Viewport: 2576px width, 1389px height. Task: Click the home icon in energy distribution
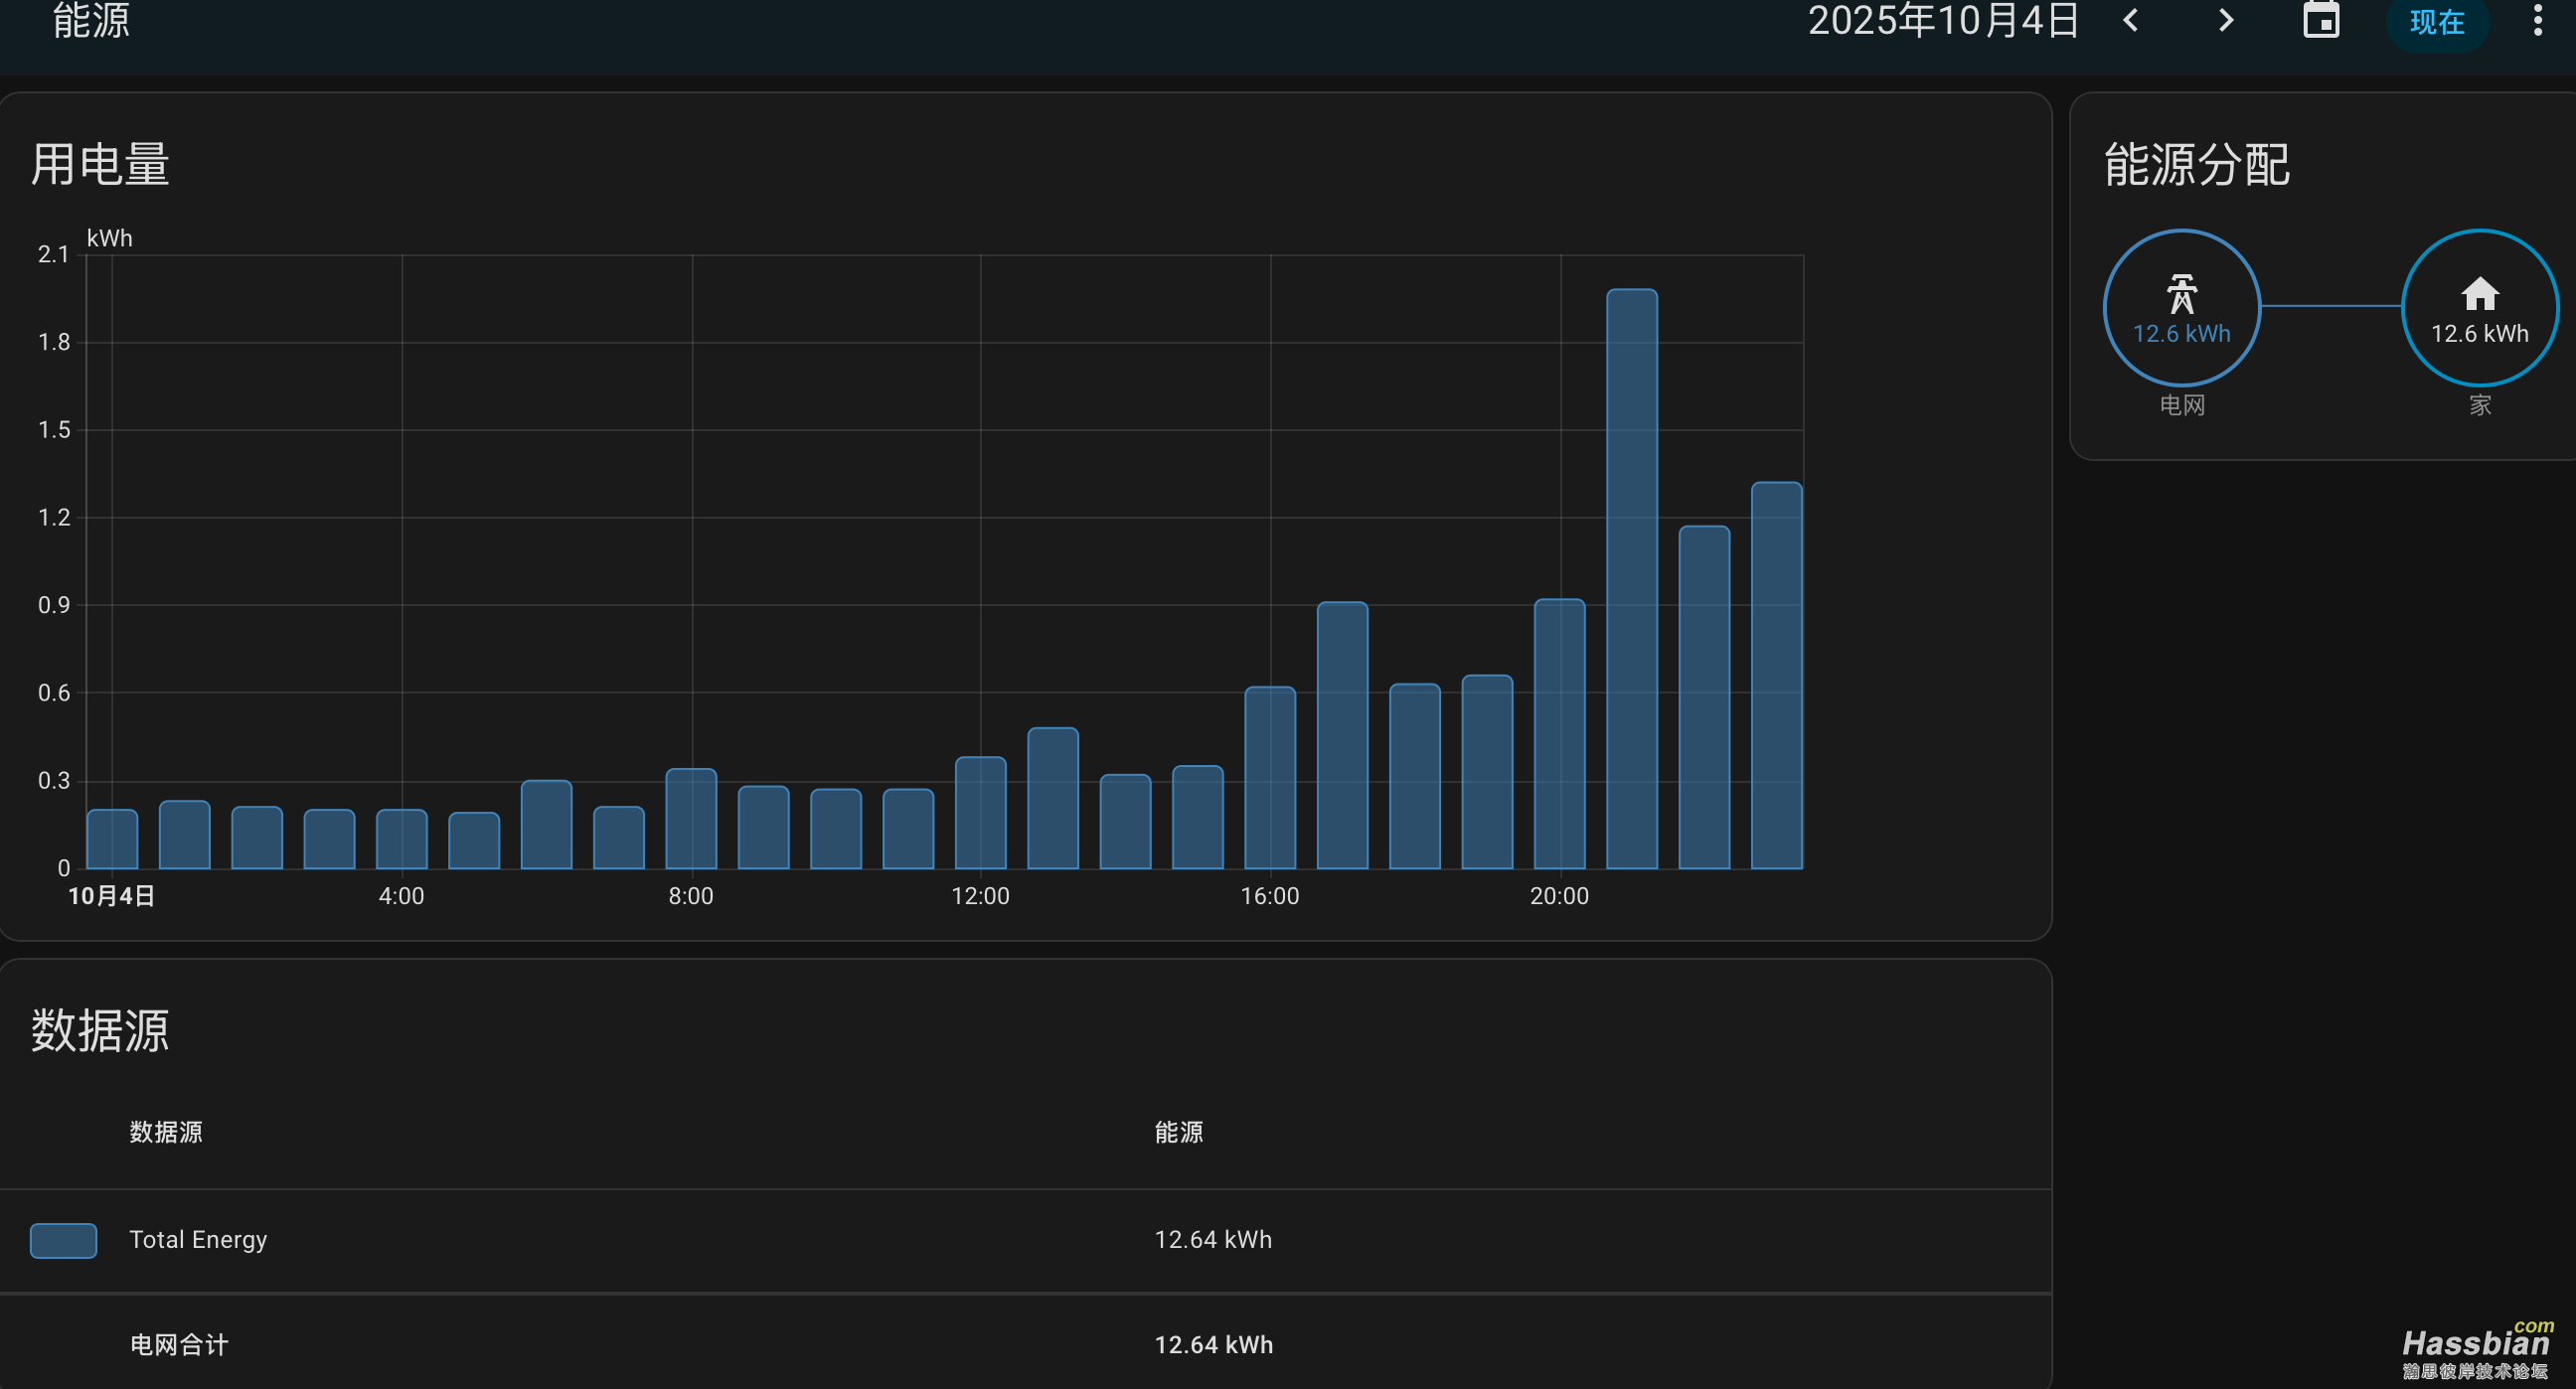[2479, 294]
